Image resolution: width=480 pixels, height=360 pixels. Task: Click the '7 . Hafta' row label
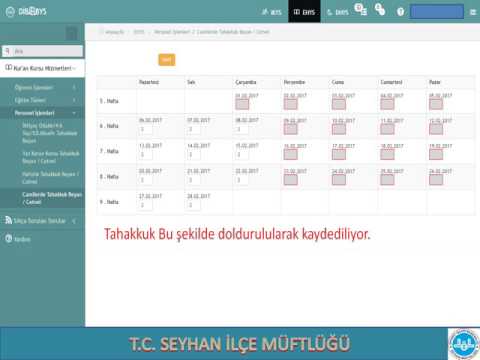[x=109, y=151]
